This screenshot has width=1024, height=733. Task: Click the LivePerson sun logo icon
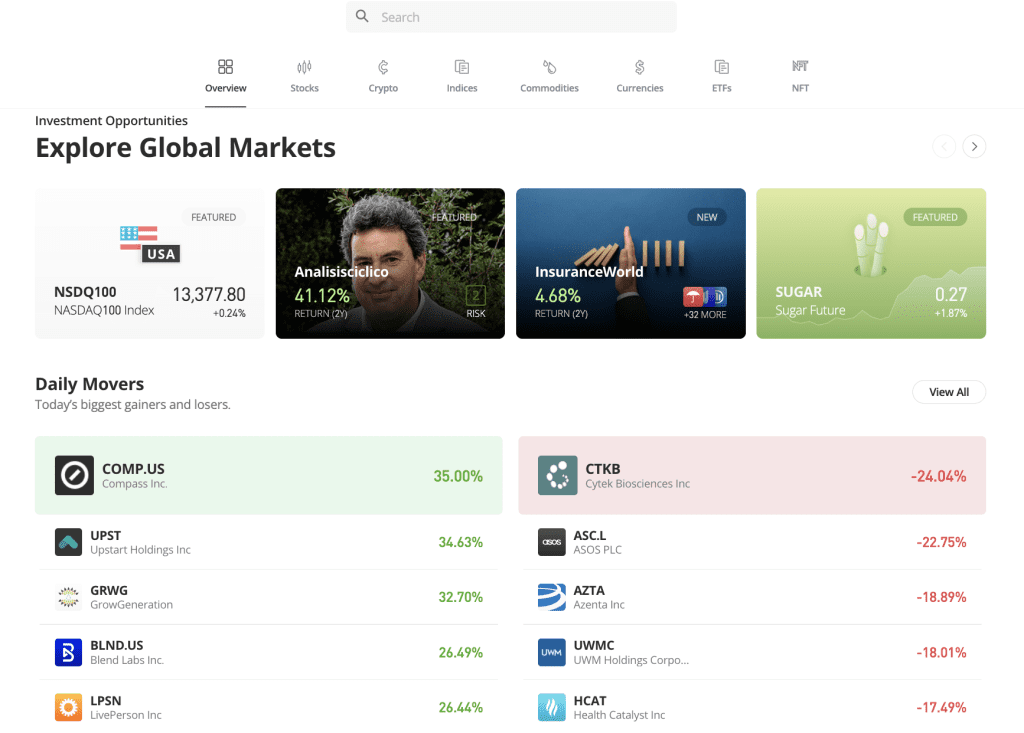point(68,707)
